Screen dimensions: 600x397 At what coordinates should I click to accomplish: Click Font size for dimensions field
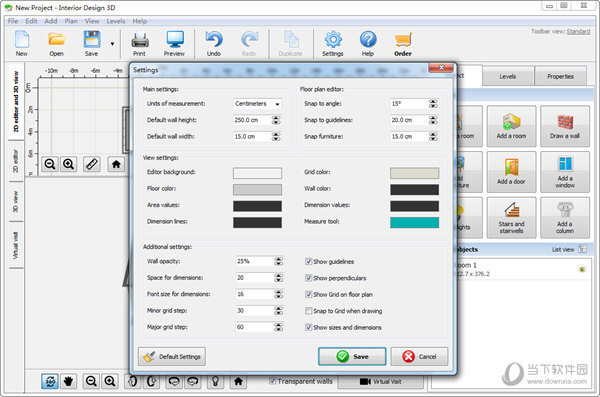(x=255, y=294)
